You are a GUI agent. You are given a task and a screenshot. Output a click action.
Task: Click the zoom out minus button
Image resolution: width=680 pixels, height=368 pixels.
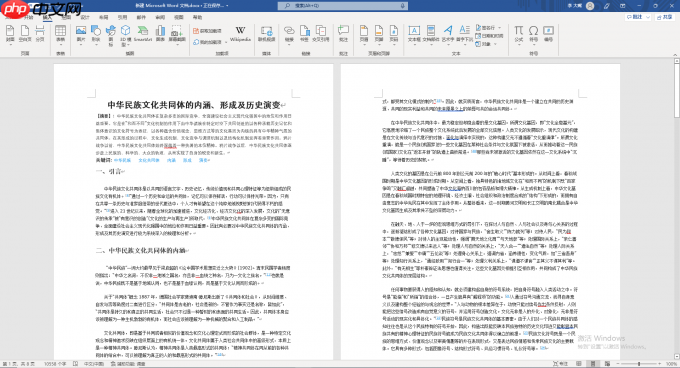click(x=618, y=364)
